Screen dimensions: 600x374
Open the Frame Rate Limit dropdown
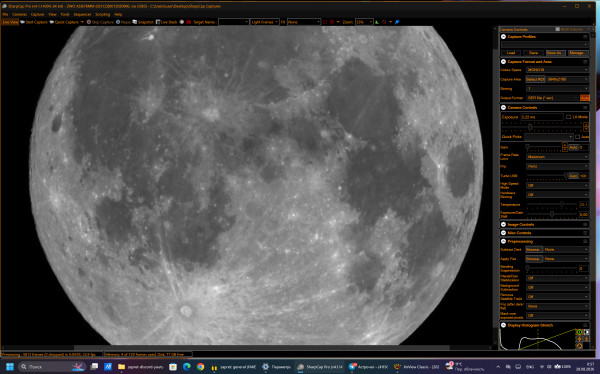point(557,157)
